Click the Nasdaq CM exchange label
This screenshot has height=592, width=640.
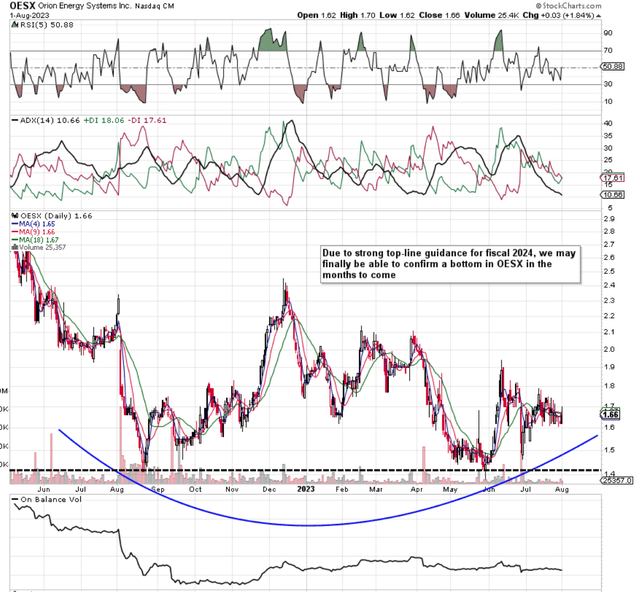[154, 6]
